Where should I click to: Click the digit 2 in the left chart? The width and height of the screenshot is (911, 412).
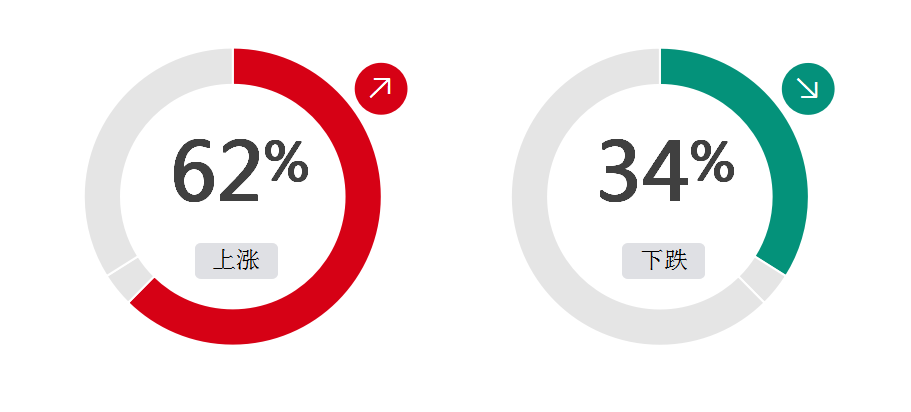[239, 170]
